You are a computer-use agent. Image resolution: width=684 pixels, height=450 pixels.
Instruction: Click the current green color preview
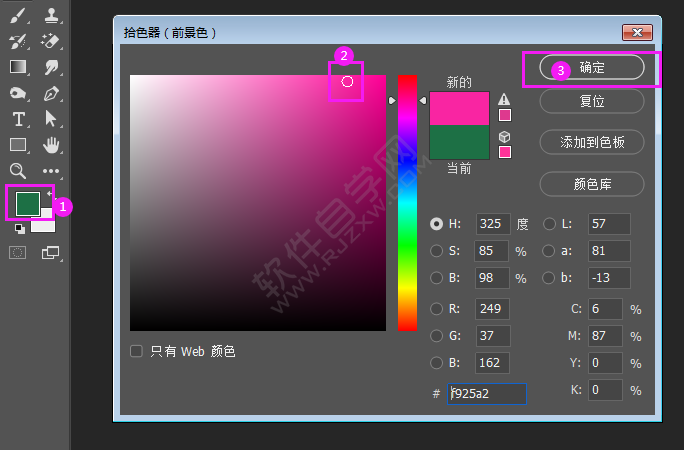459,142
